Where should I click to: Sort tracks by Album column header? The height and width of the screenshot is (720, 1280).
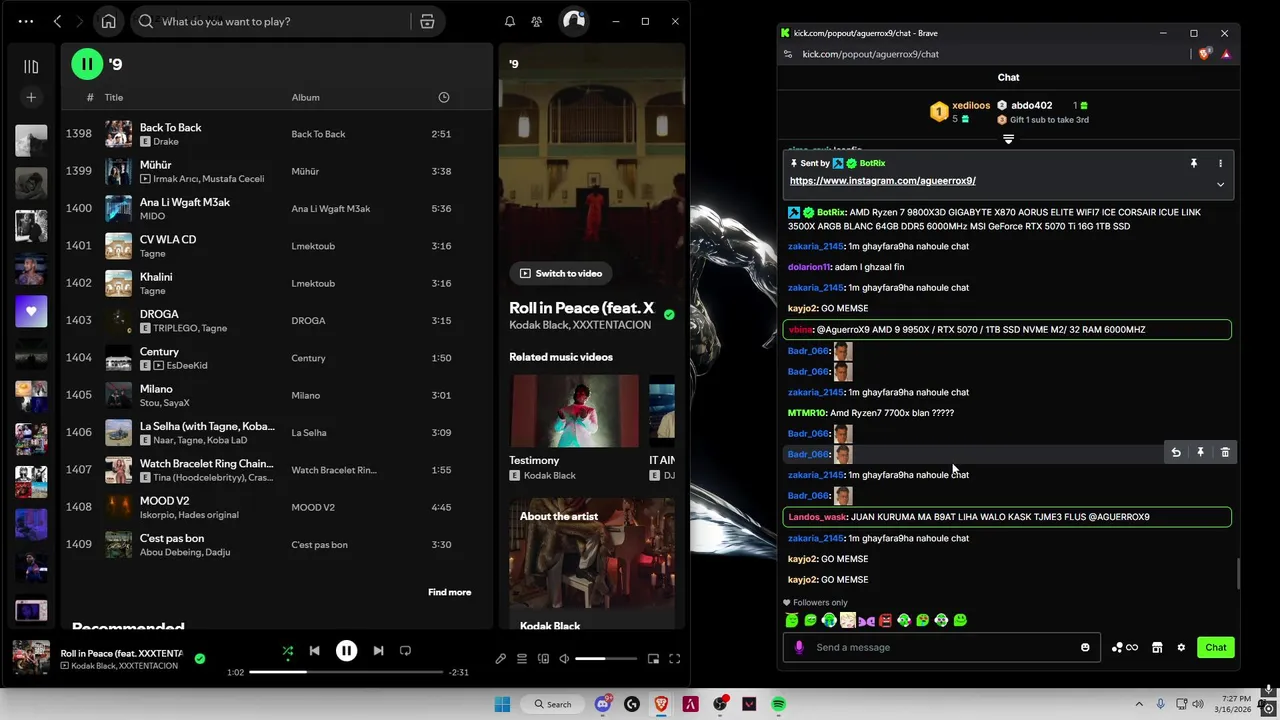pyautogui.click(x=305, y=97)
